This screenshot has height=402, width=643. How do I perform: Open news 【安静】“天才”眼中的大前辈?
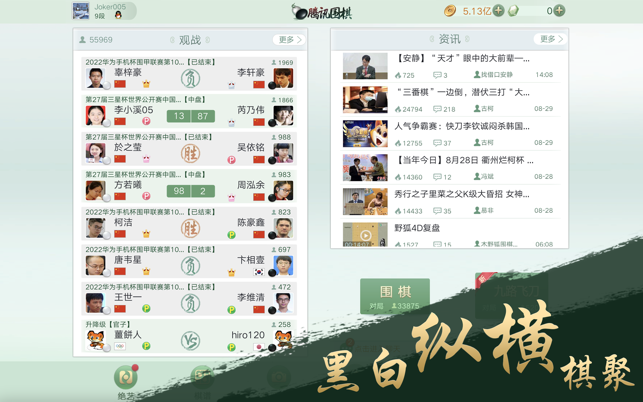[462, 58]
